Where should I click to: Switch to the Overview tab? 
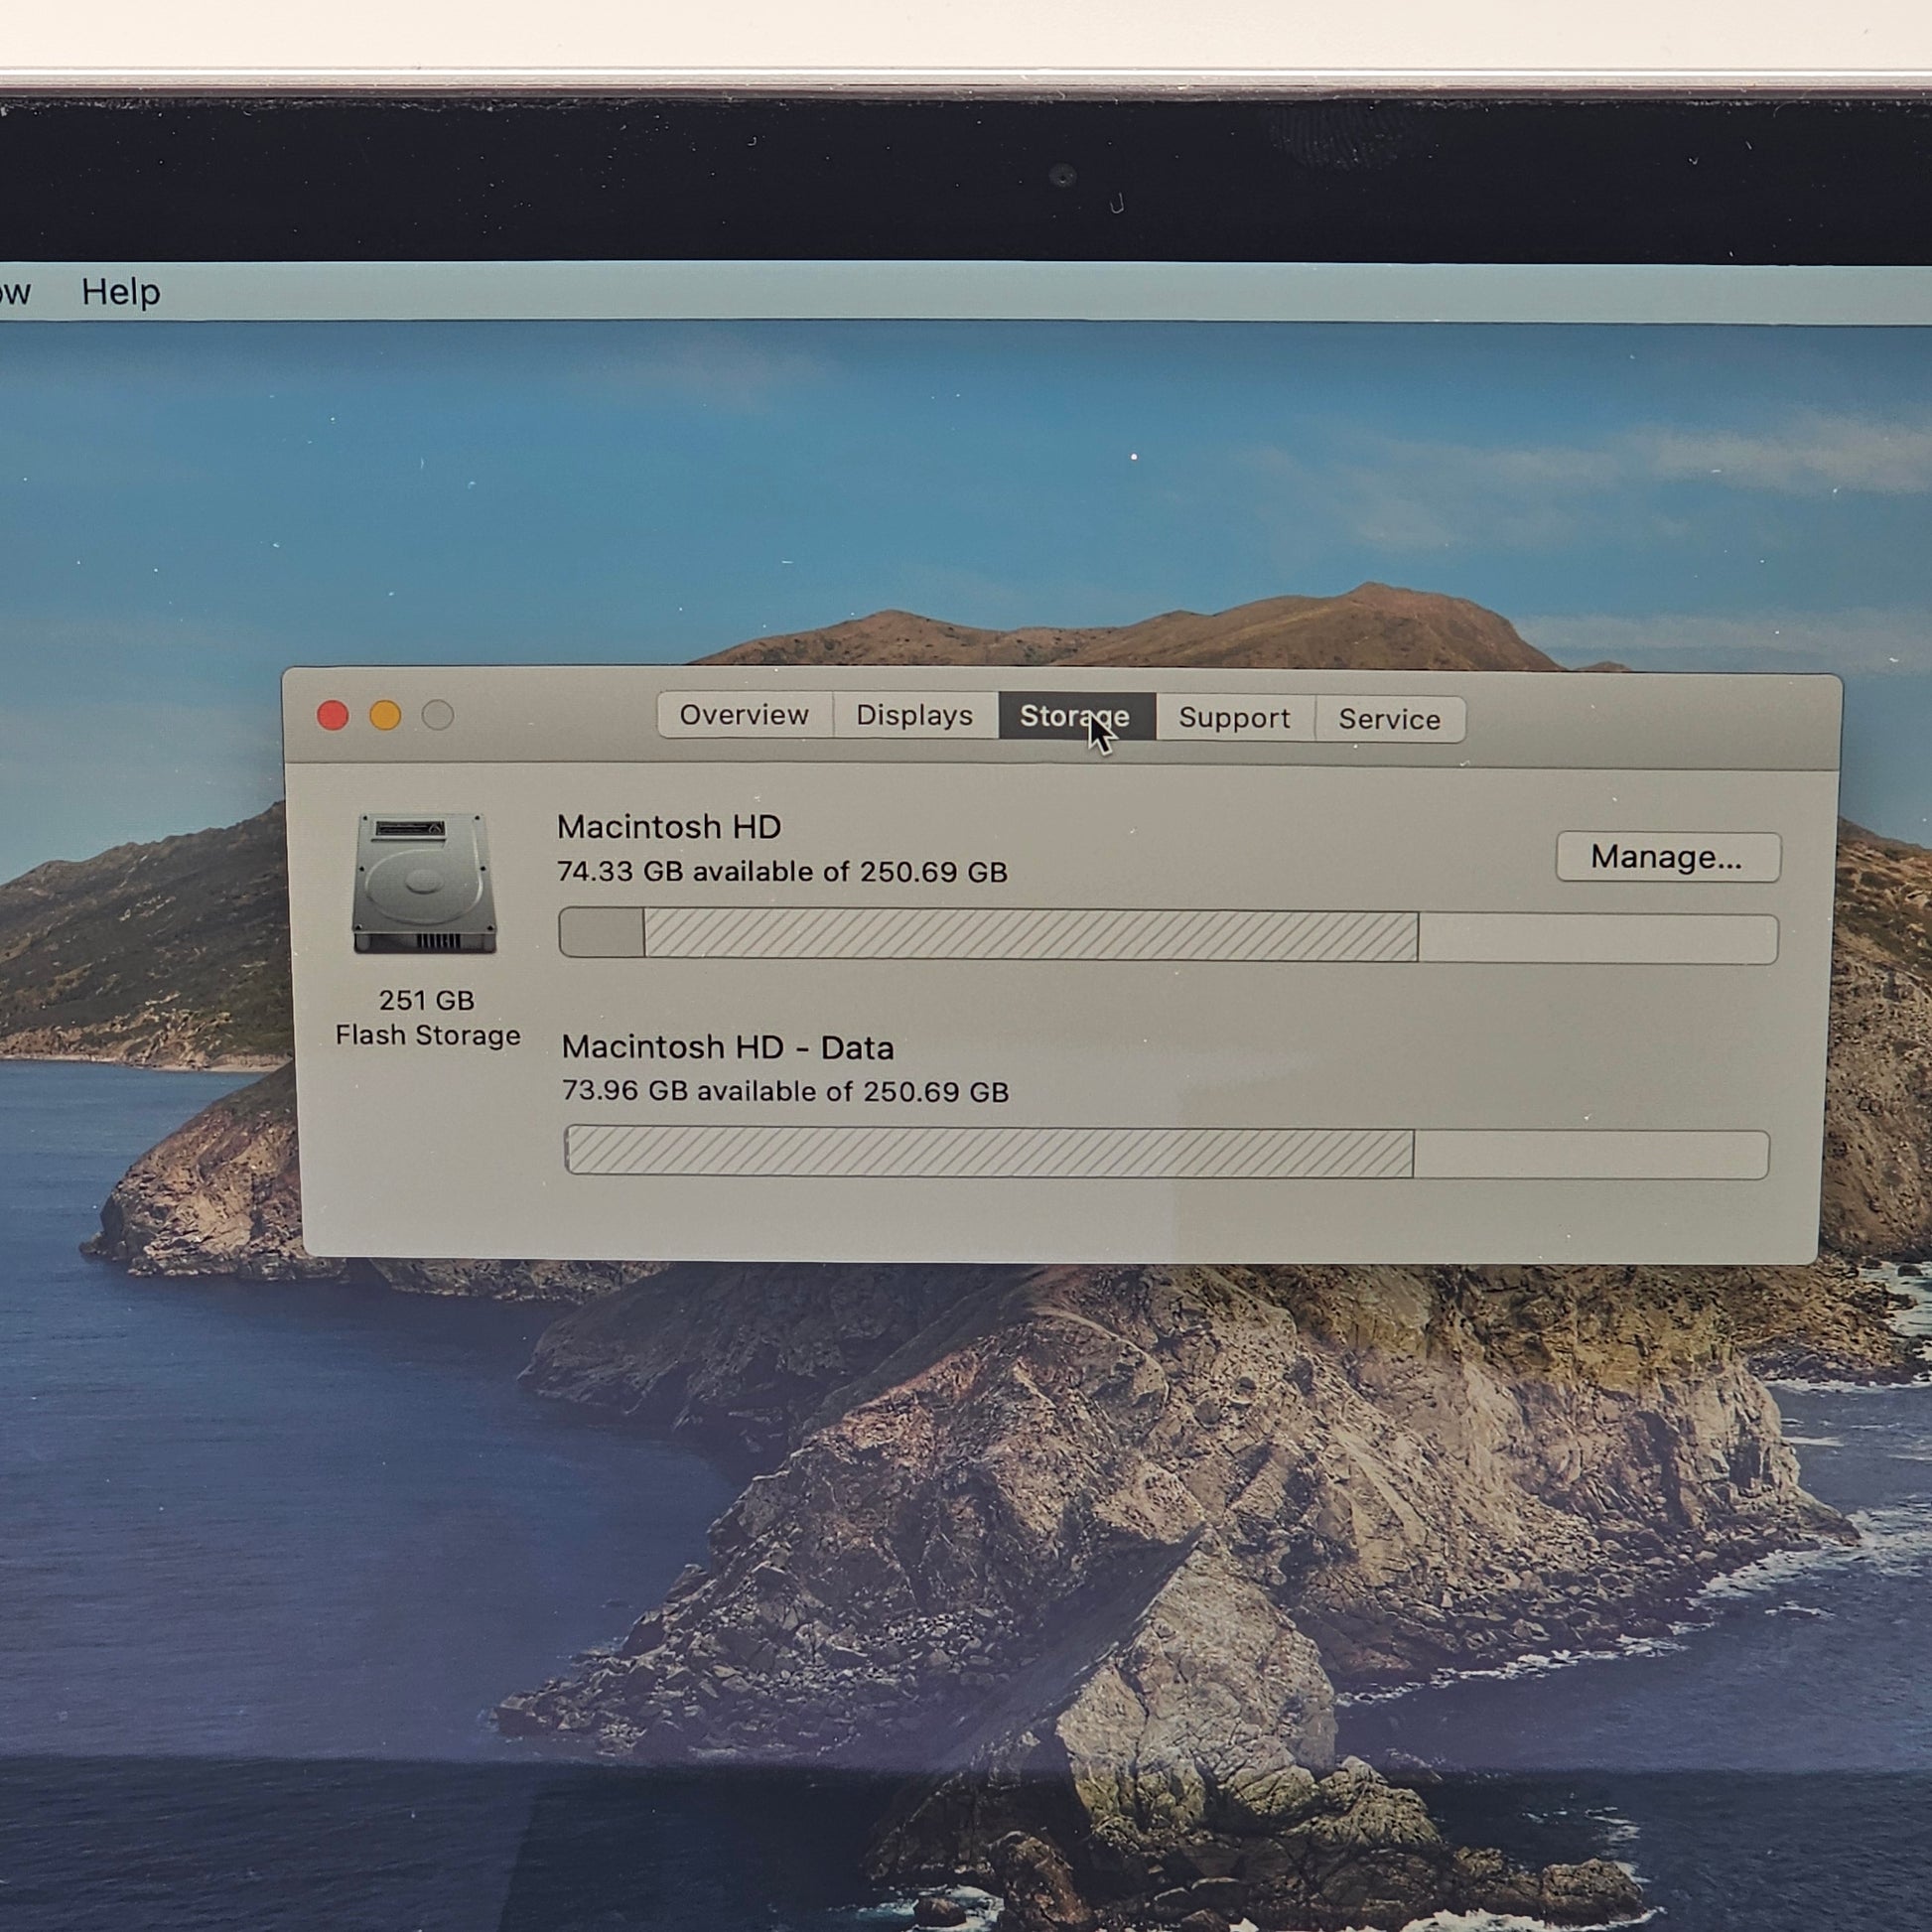(x=743, y=715)
